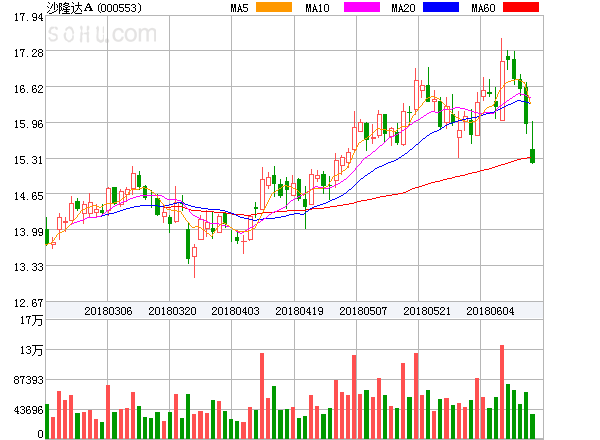Screen dimensions: 600x440
Task: Click the 20180604 date label
Action: tap(490, 311)
